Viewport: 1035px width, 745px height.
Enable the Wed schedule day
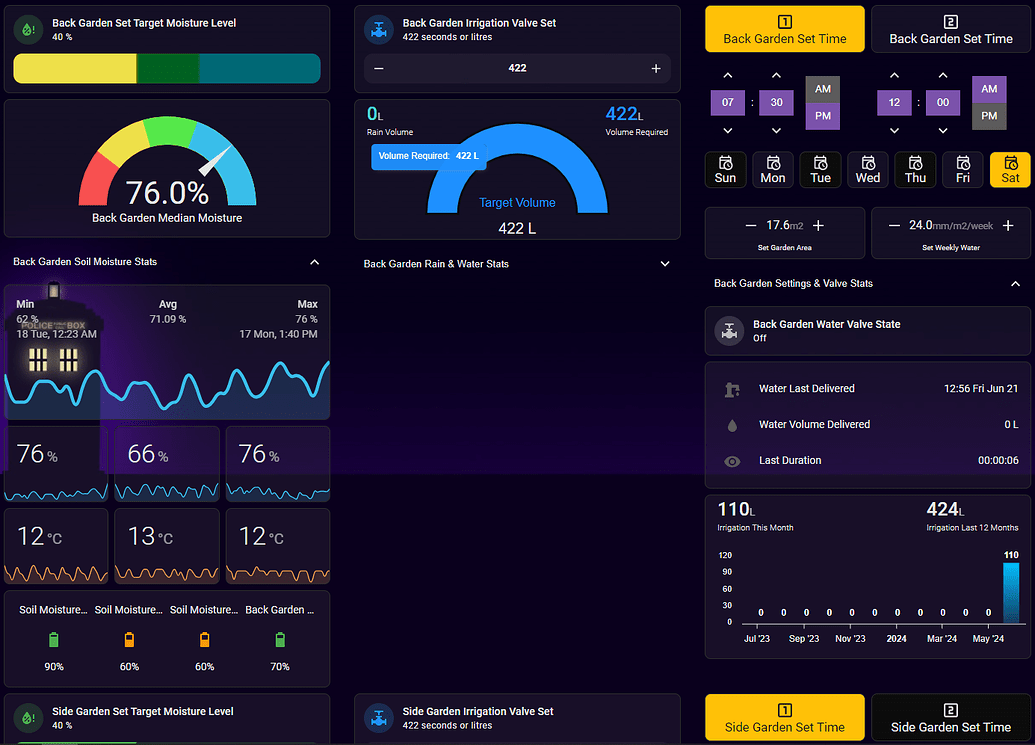pyautogui.click(x=867, y=170)
